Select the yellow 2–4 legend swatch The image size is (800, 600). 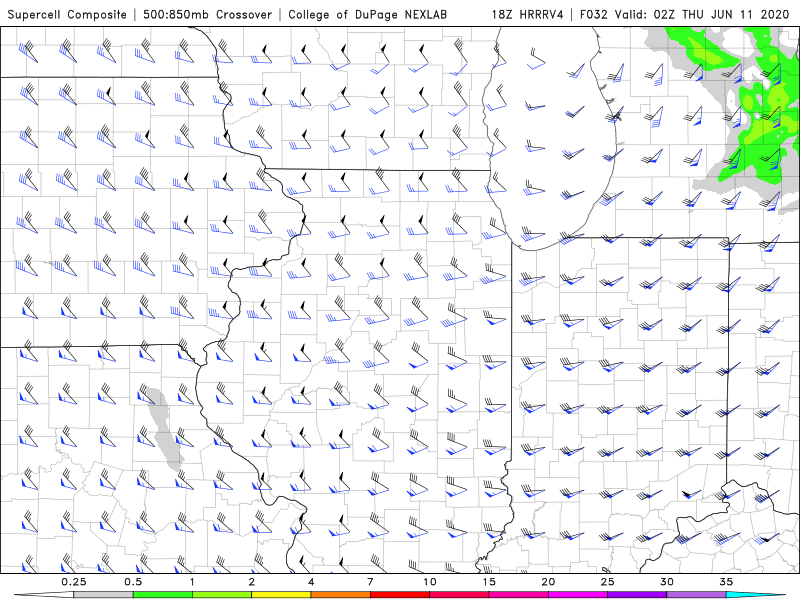281,595
